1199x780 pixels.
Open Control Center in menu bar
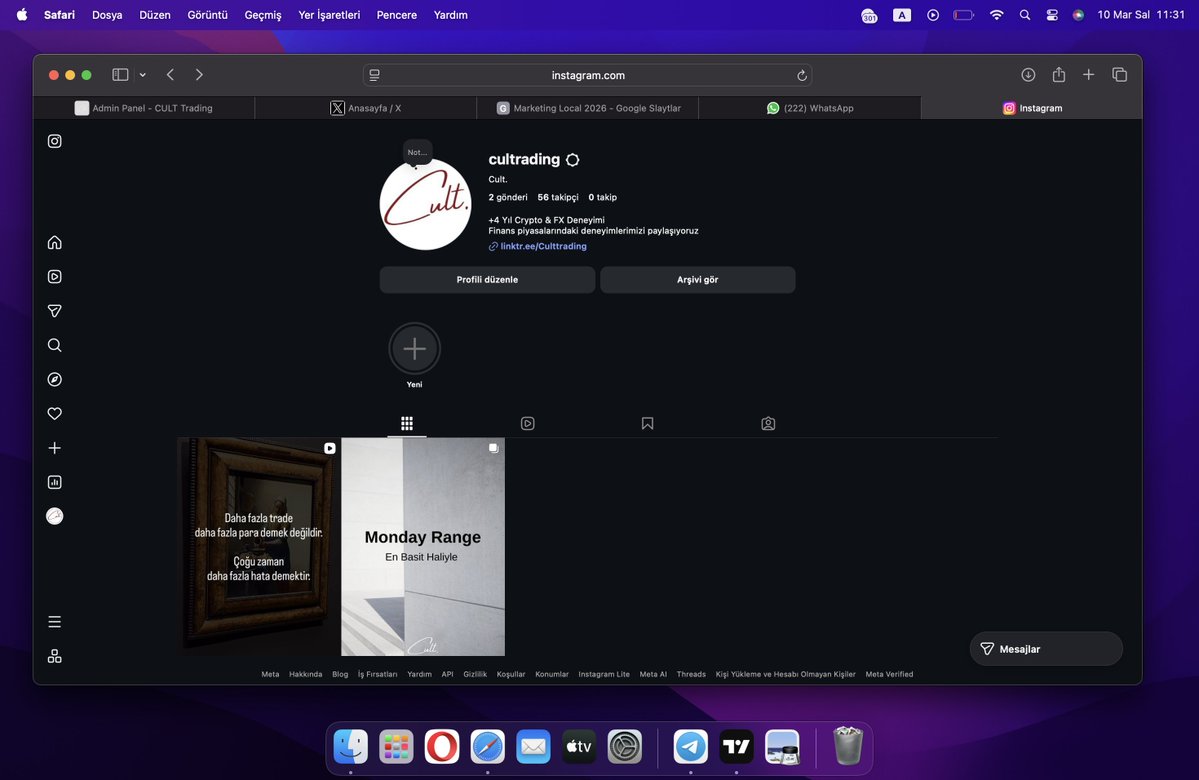1051,15
